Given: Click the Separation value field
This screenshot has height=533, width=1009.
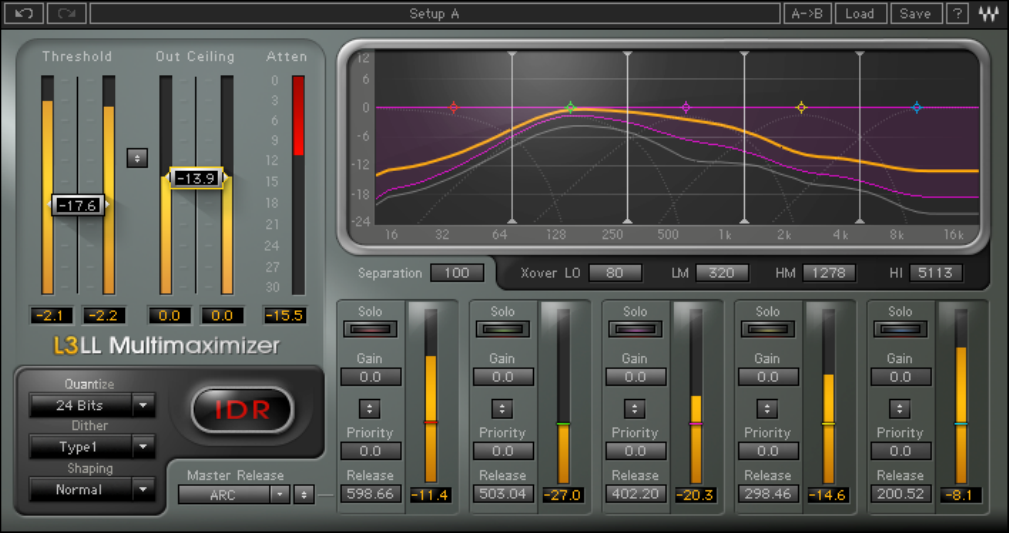Looking at the screenshot, I should 457,273.
